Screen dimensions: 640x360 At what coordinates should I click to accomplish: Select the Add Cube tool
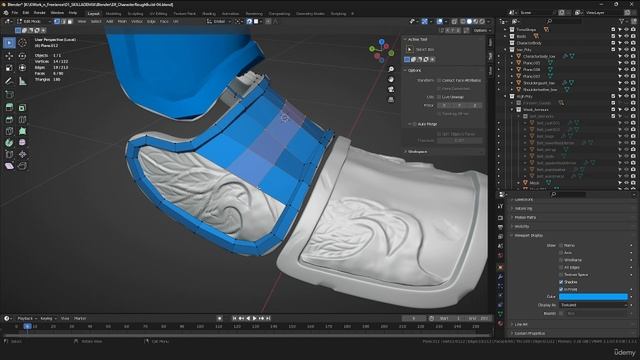[9, 94]
